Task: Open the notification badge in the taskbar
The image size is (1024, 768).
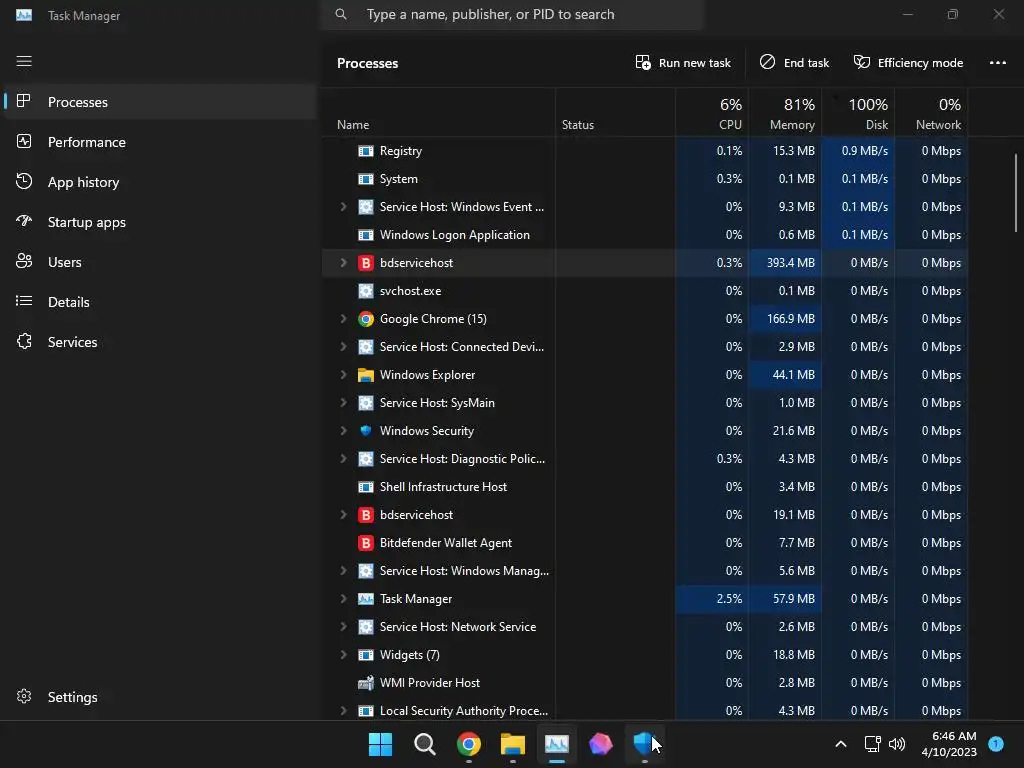Action: tap(996, 743)
